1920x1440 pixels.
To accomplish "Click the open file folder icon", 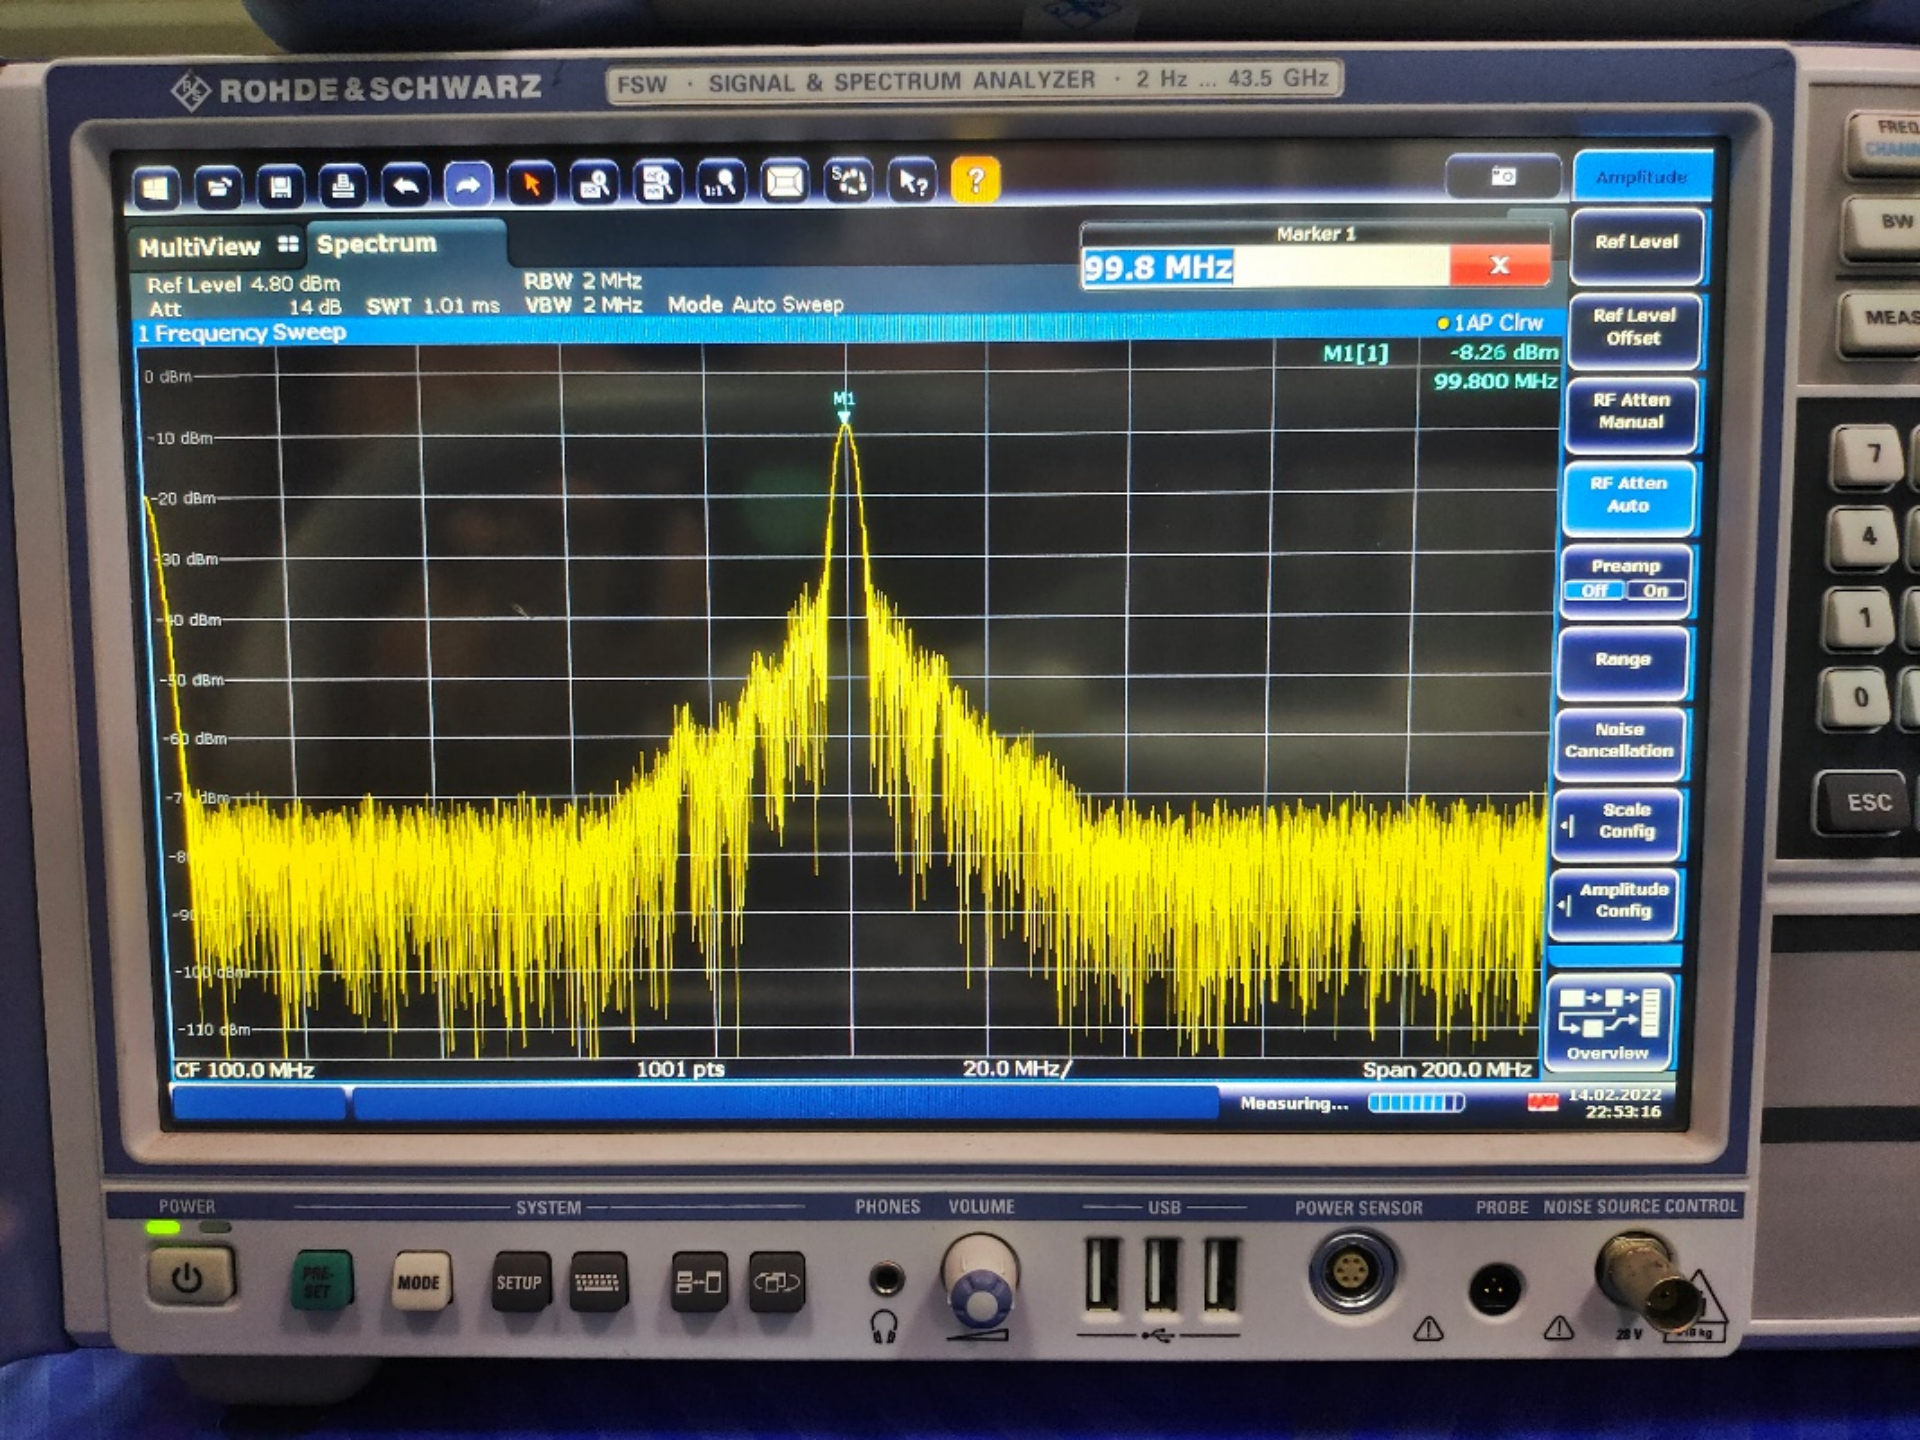I will (x=218, y=187).
